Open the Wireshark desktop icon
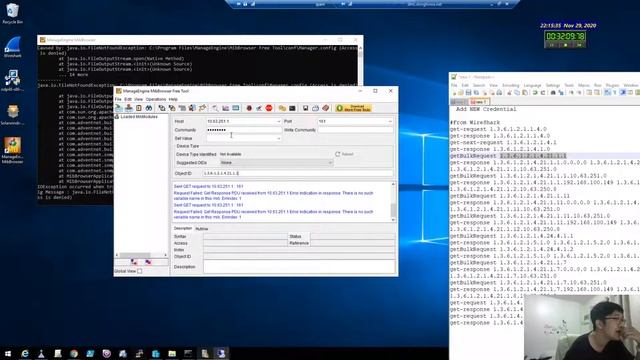The height and width of the screenshot is (360, 640). point(12,47)
